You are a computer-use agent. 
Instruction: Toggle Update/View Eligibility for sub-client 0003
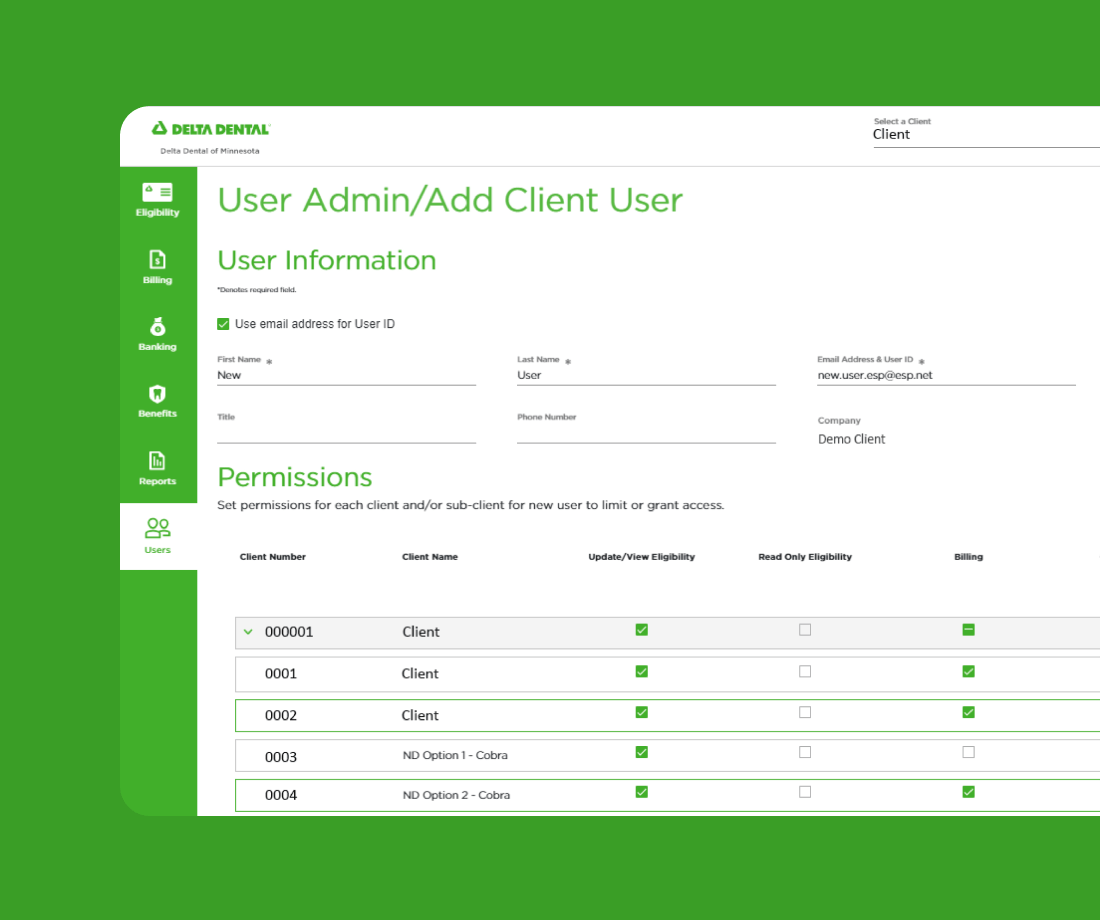tap(642, 752)
